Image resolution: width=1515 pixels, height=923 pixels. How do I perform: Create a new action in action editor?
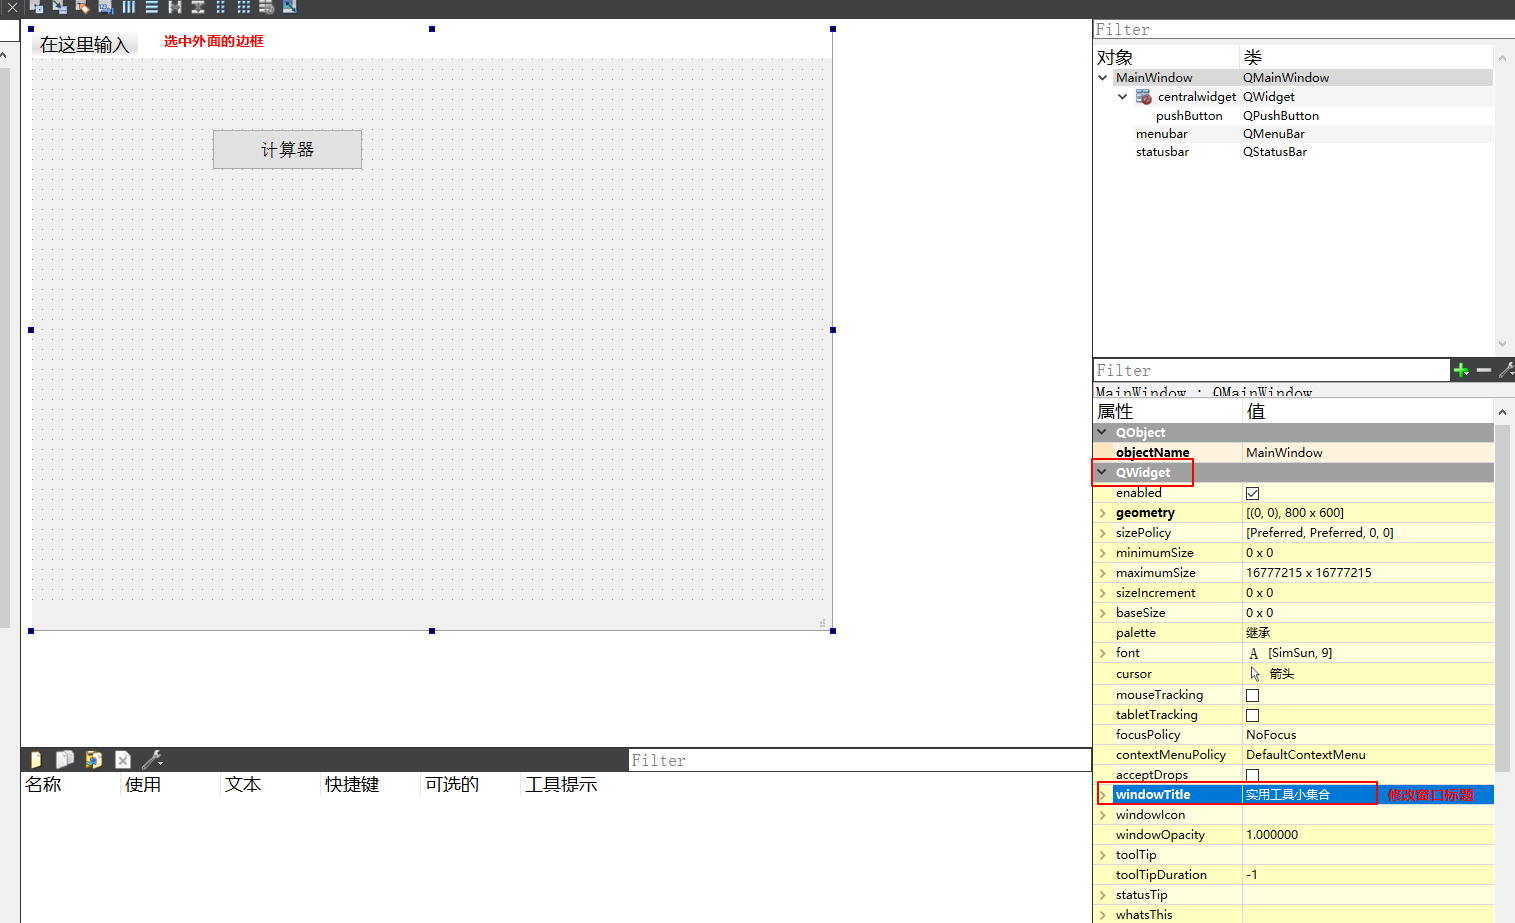36,760
